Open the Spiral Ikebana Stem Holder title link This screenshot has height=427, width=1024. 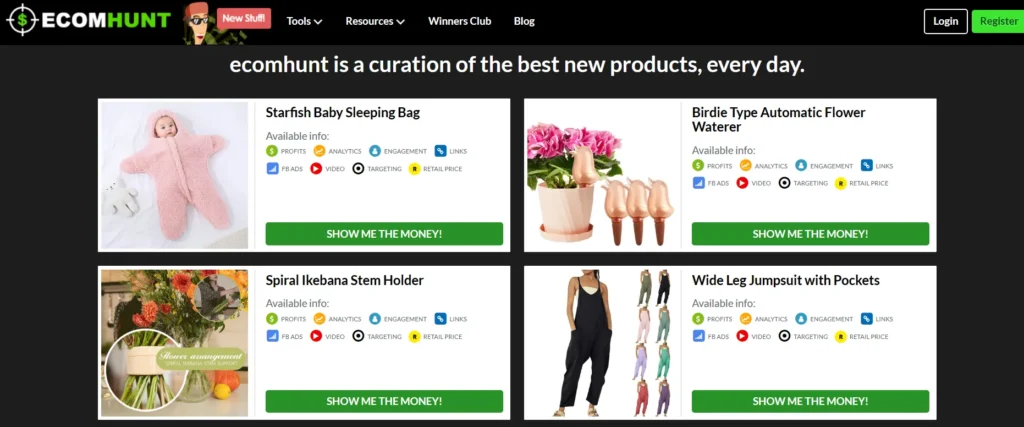(x=344, y=280)
